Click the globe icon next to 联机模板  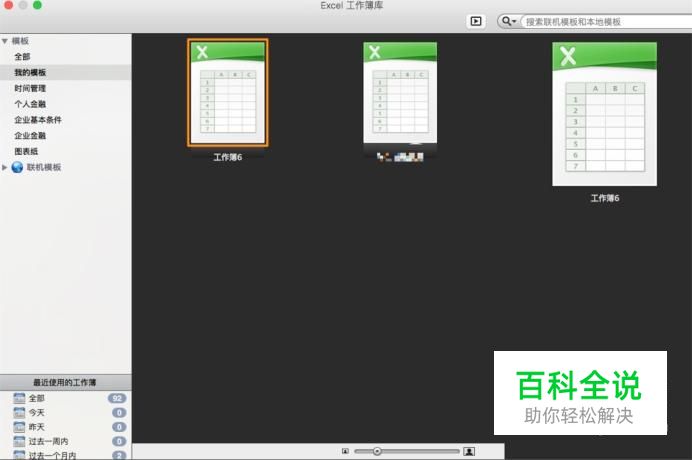pos(17,167)
